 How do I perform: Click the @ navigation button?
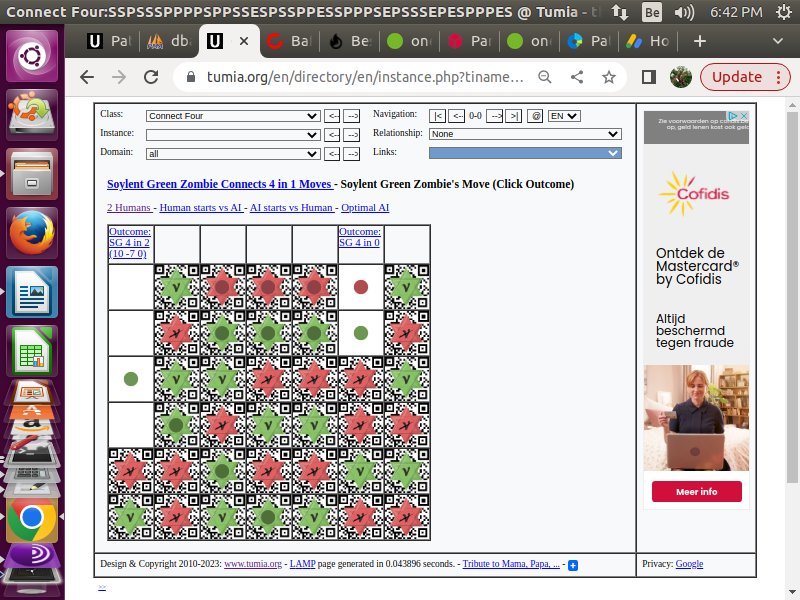[535, 116]
